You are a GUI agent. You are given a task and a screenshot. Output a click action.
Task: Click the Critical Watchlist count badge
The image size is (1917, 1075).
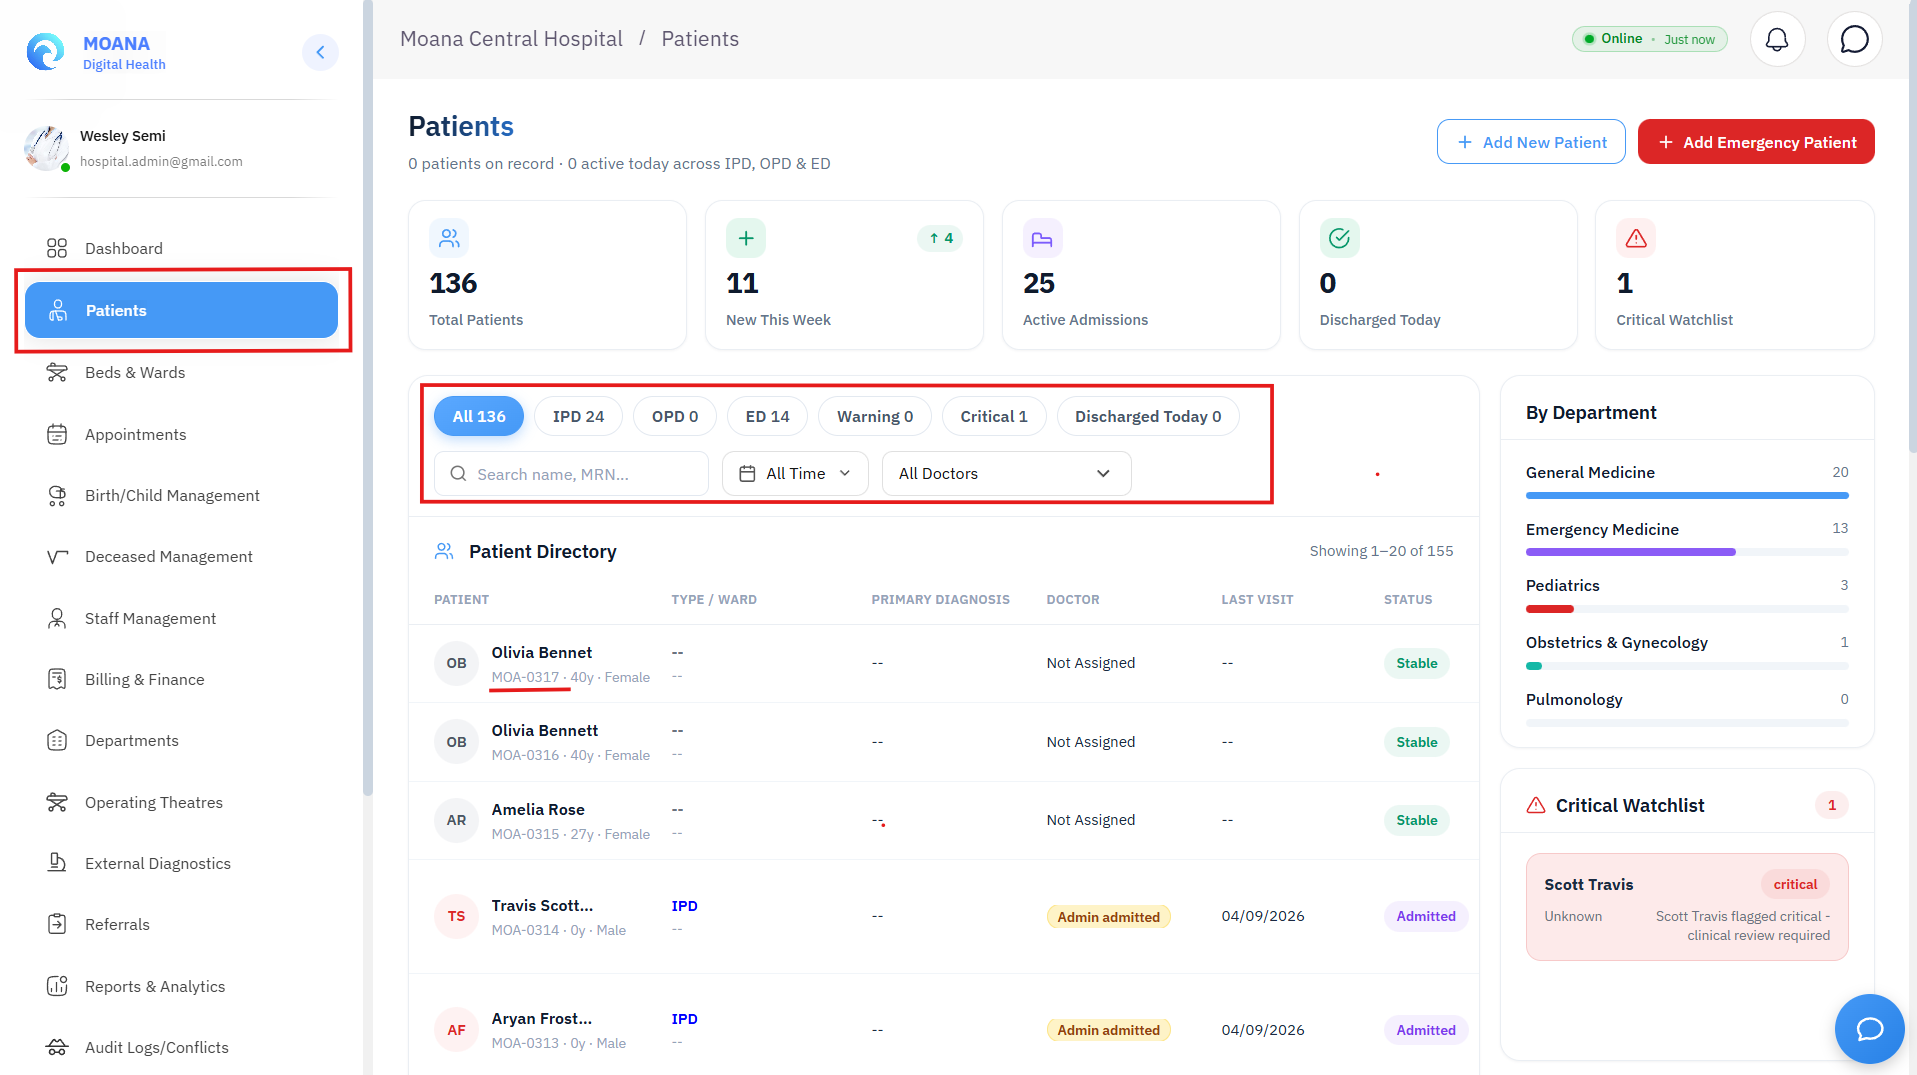1831,805
